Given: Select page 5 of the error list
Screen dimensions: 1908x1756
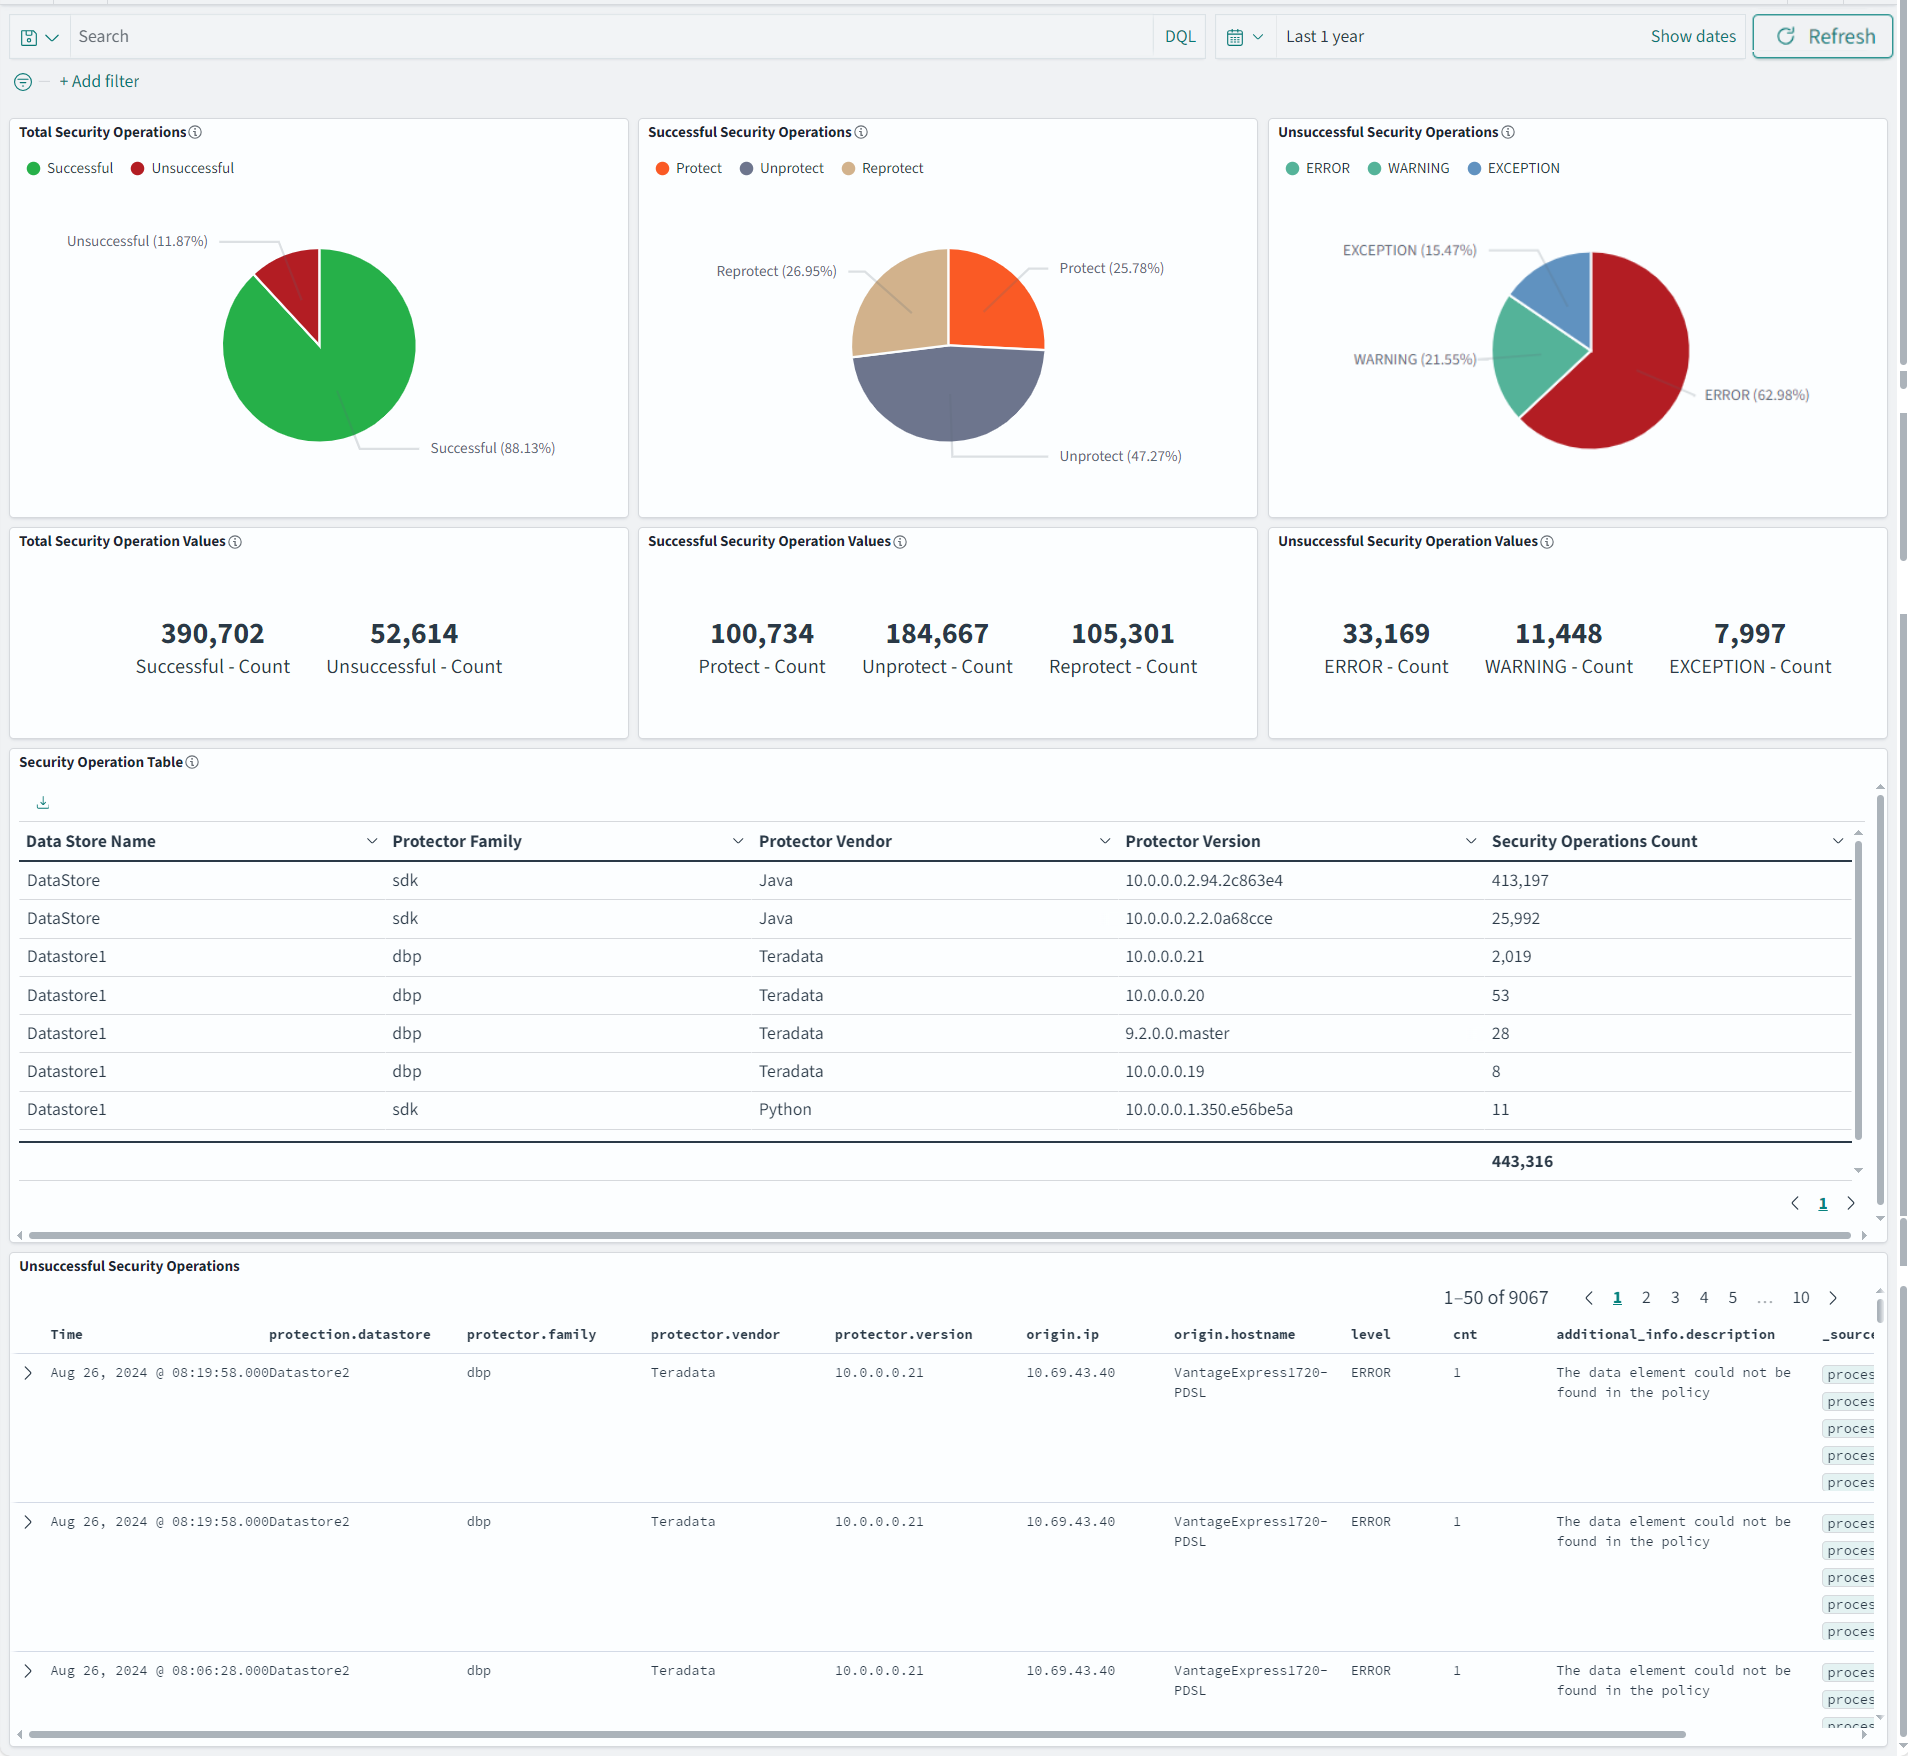Looking at the screenshot, I should (1731, 1297).
